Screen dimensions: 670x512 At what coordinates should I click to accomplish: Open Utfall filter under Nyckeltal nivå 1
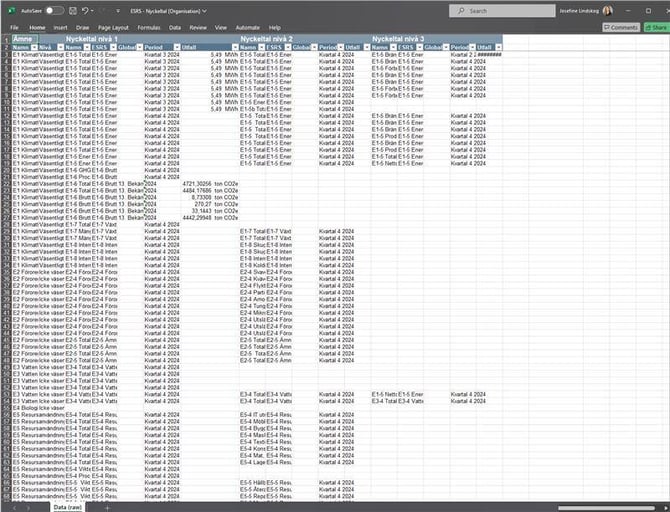click(235, 47)
